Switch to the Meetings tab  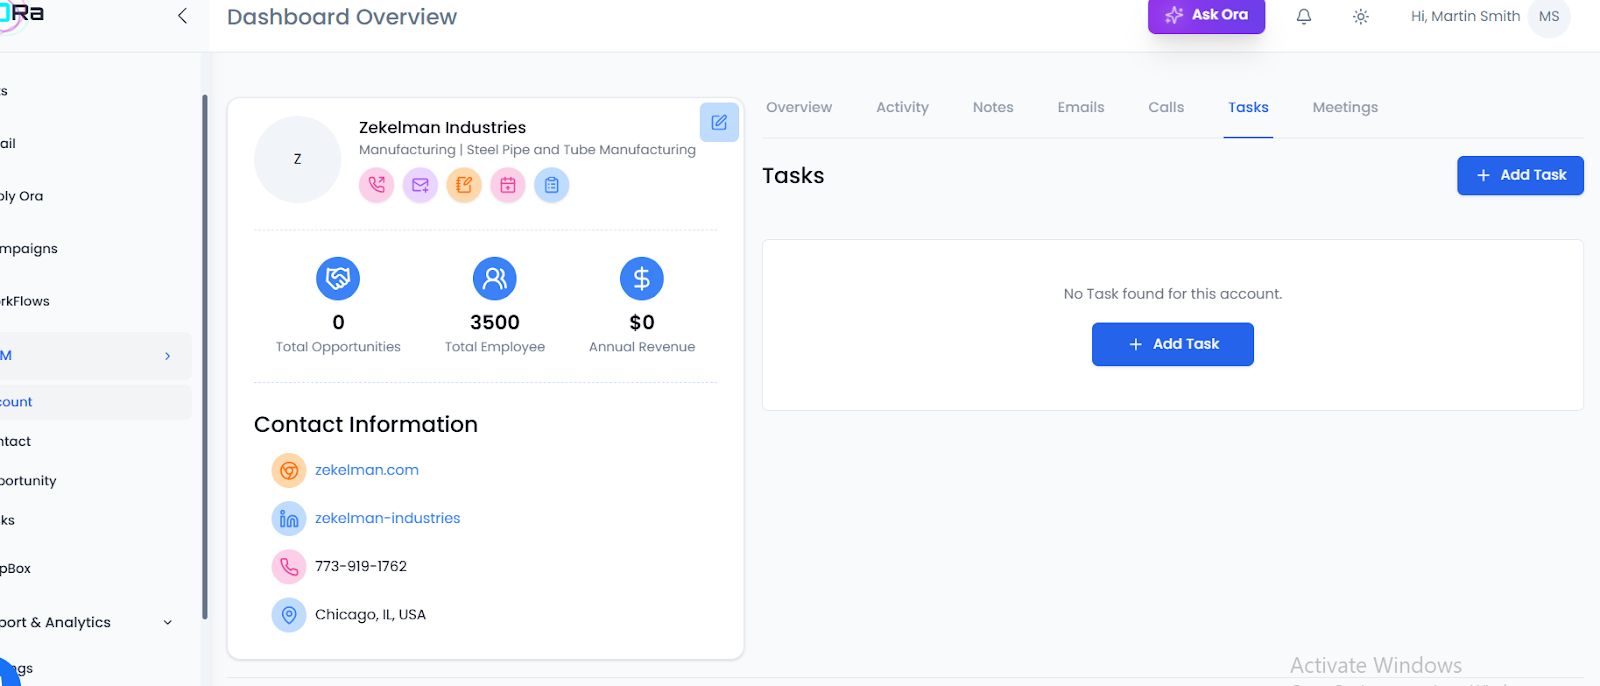coord(1345,107)
